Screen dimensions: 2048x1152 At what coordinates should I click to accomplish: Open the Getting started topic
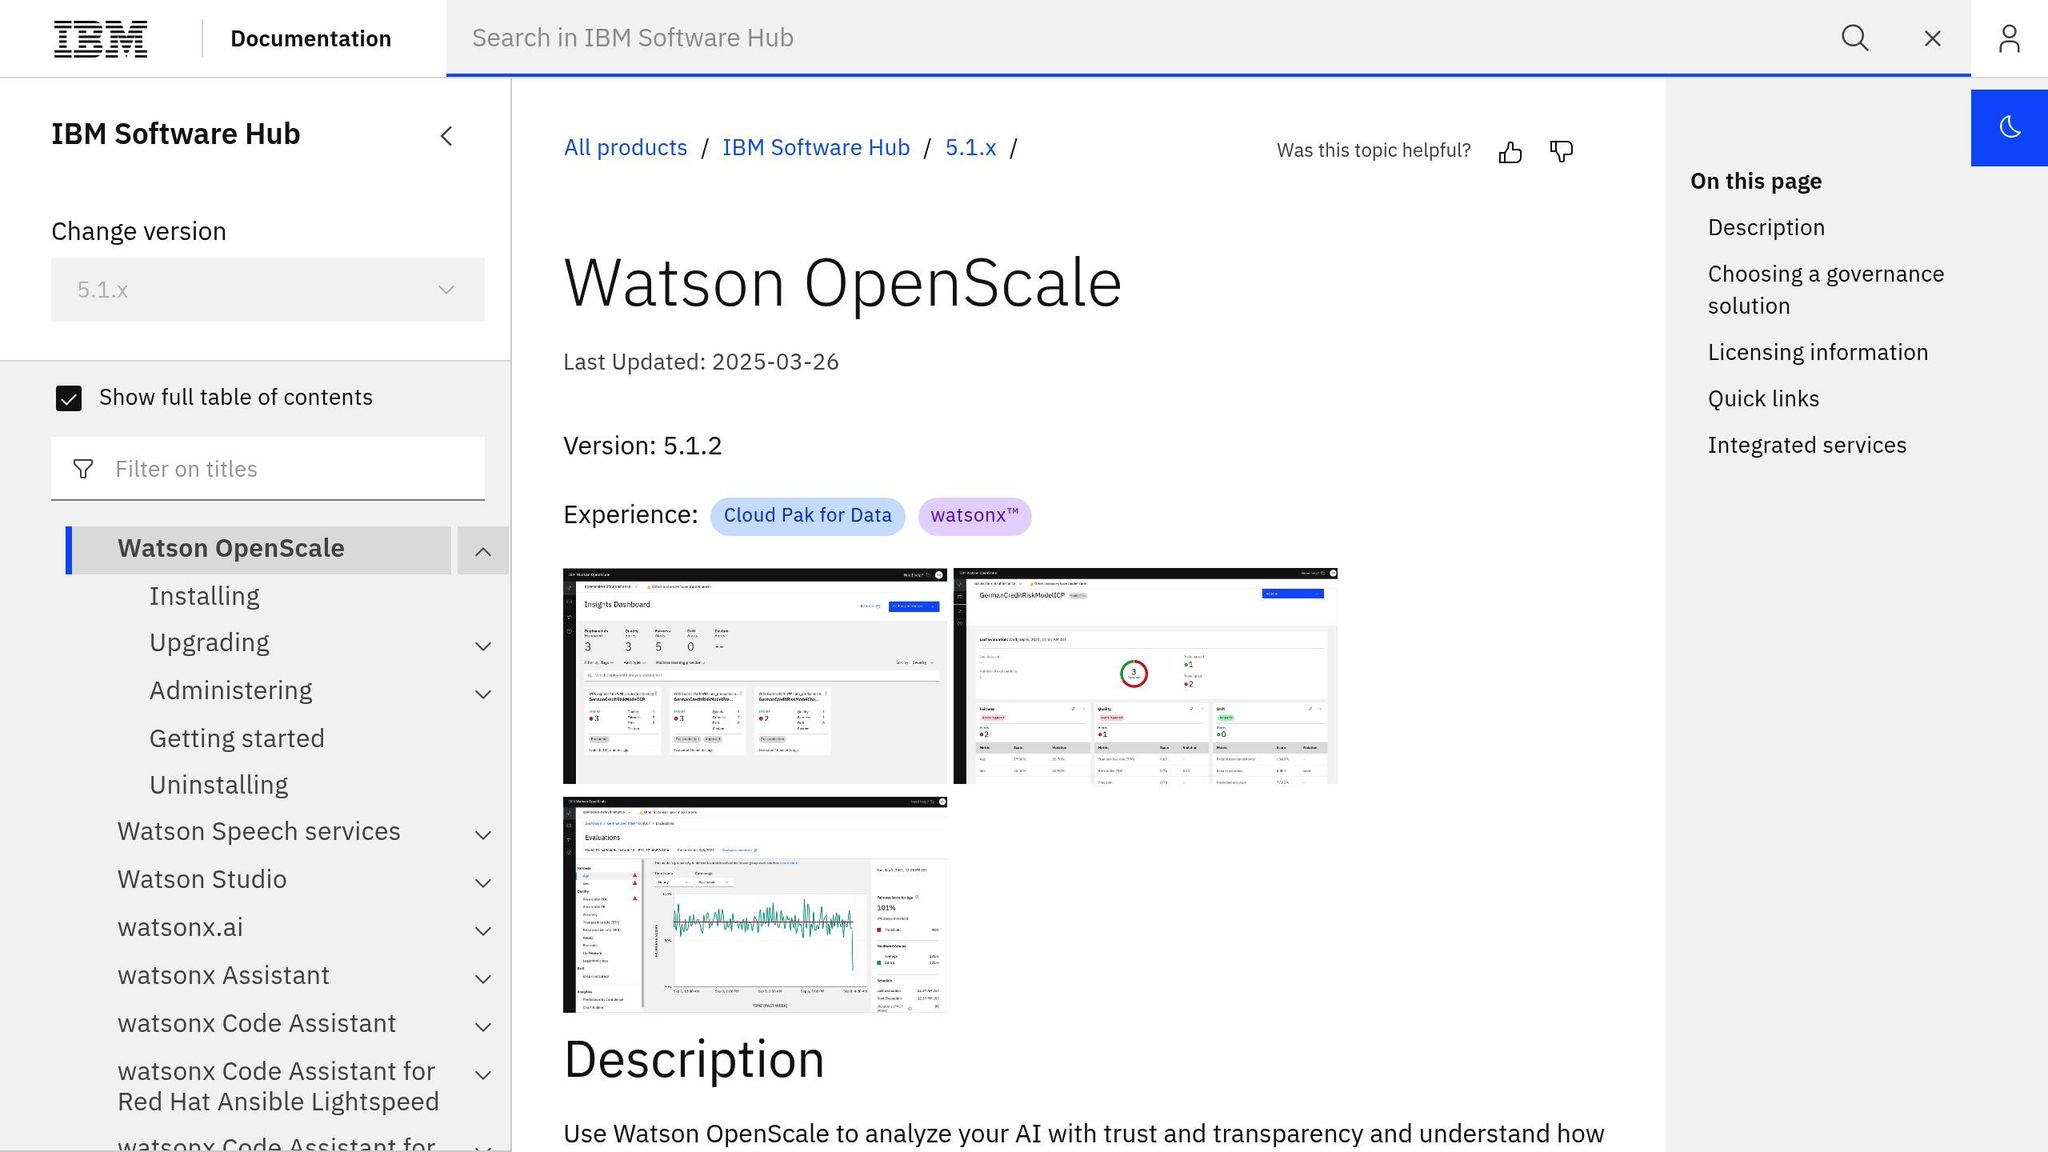point(236,738)
